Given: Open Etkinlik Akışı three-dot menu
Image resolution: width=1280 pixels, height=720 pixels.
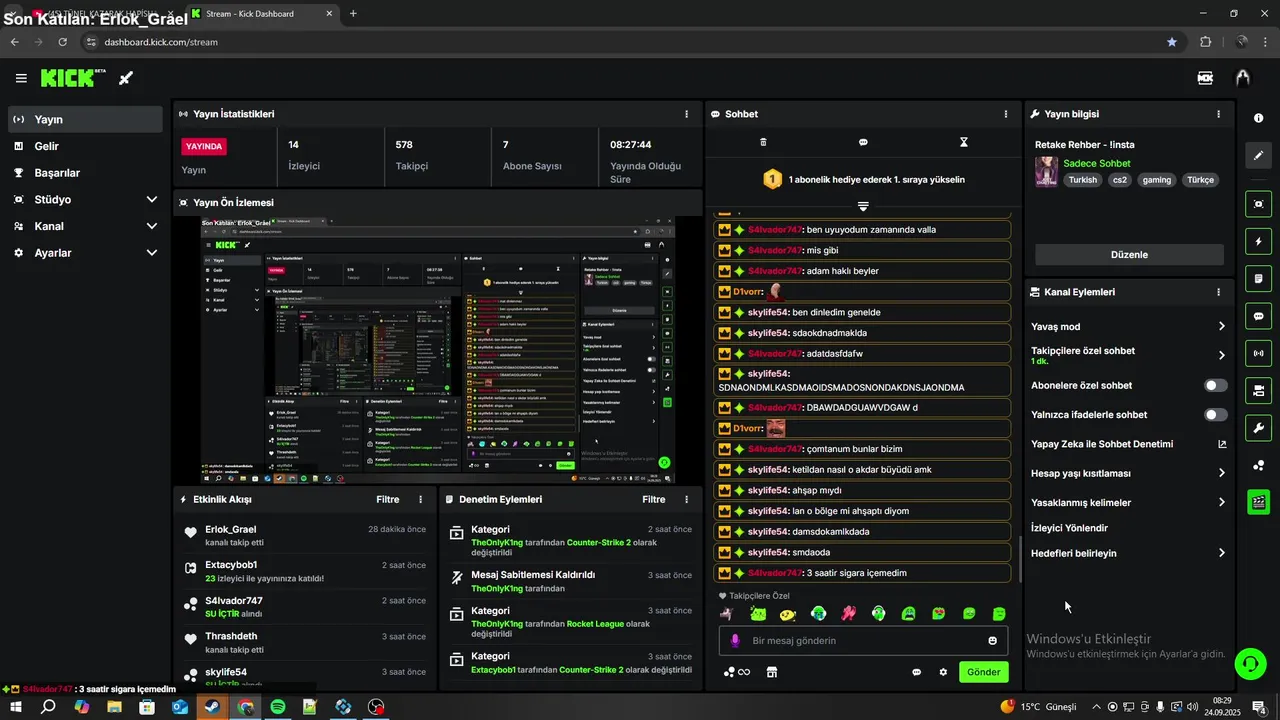Looking at the screenshot, I should click(420, 499).
